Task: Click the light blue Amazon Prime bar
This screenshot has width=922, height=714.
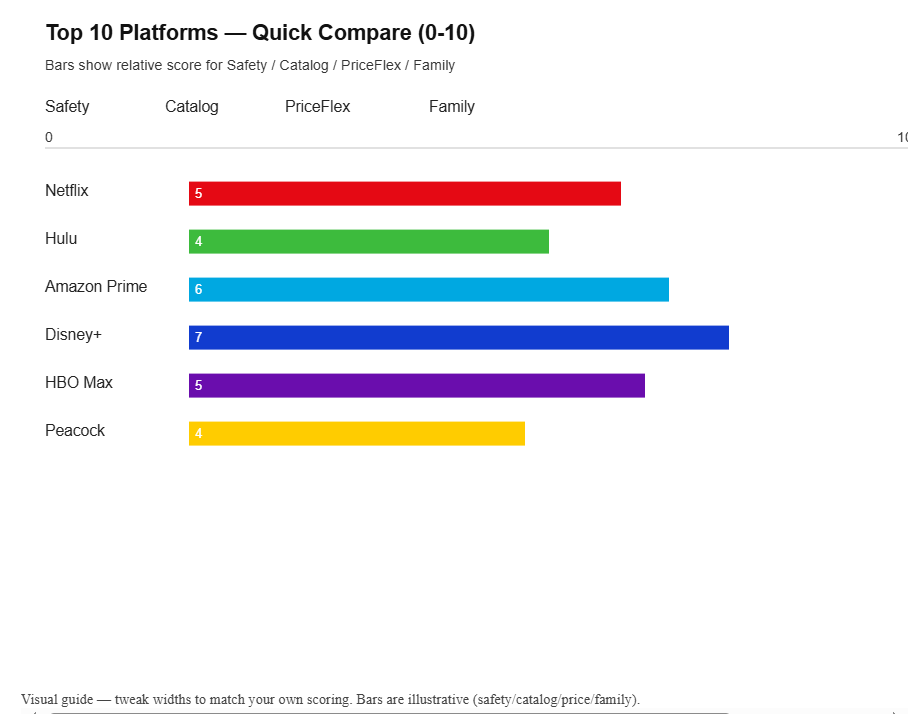Action: [x=429, y=289]
